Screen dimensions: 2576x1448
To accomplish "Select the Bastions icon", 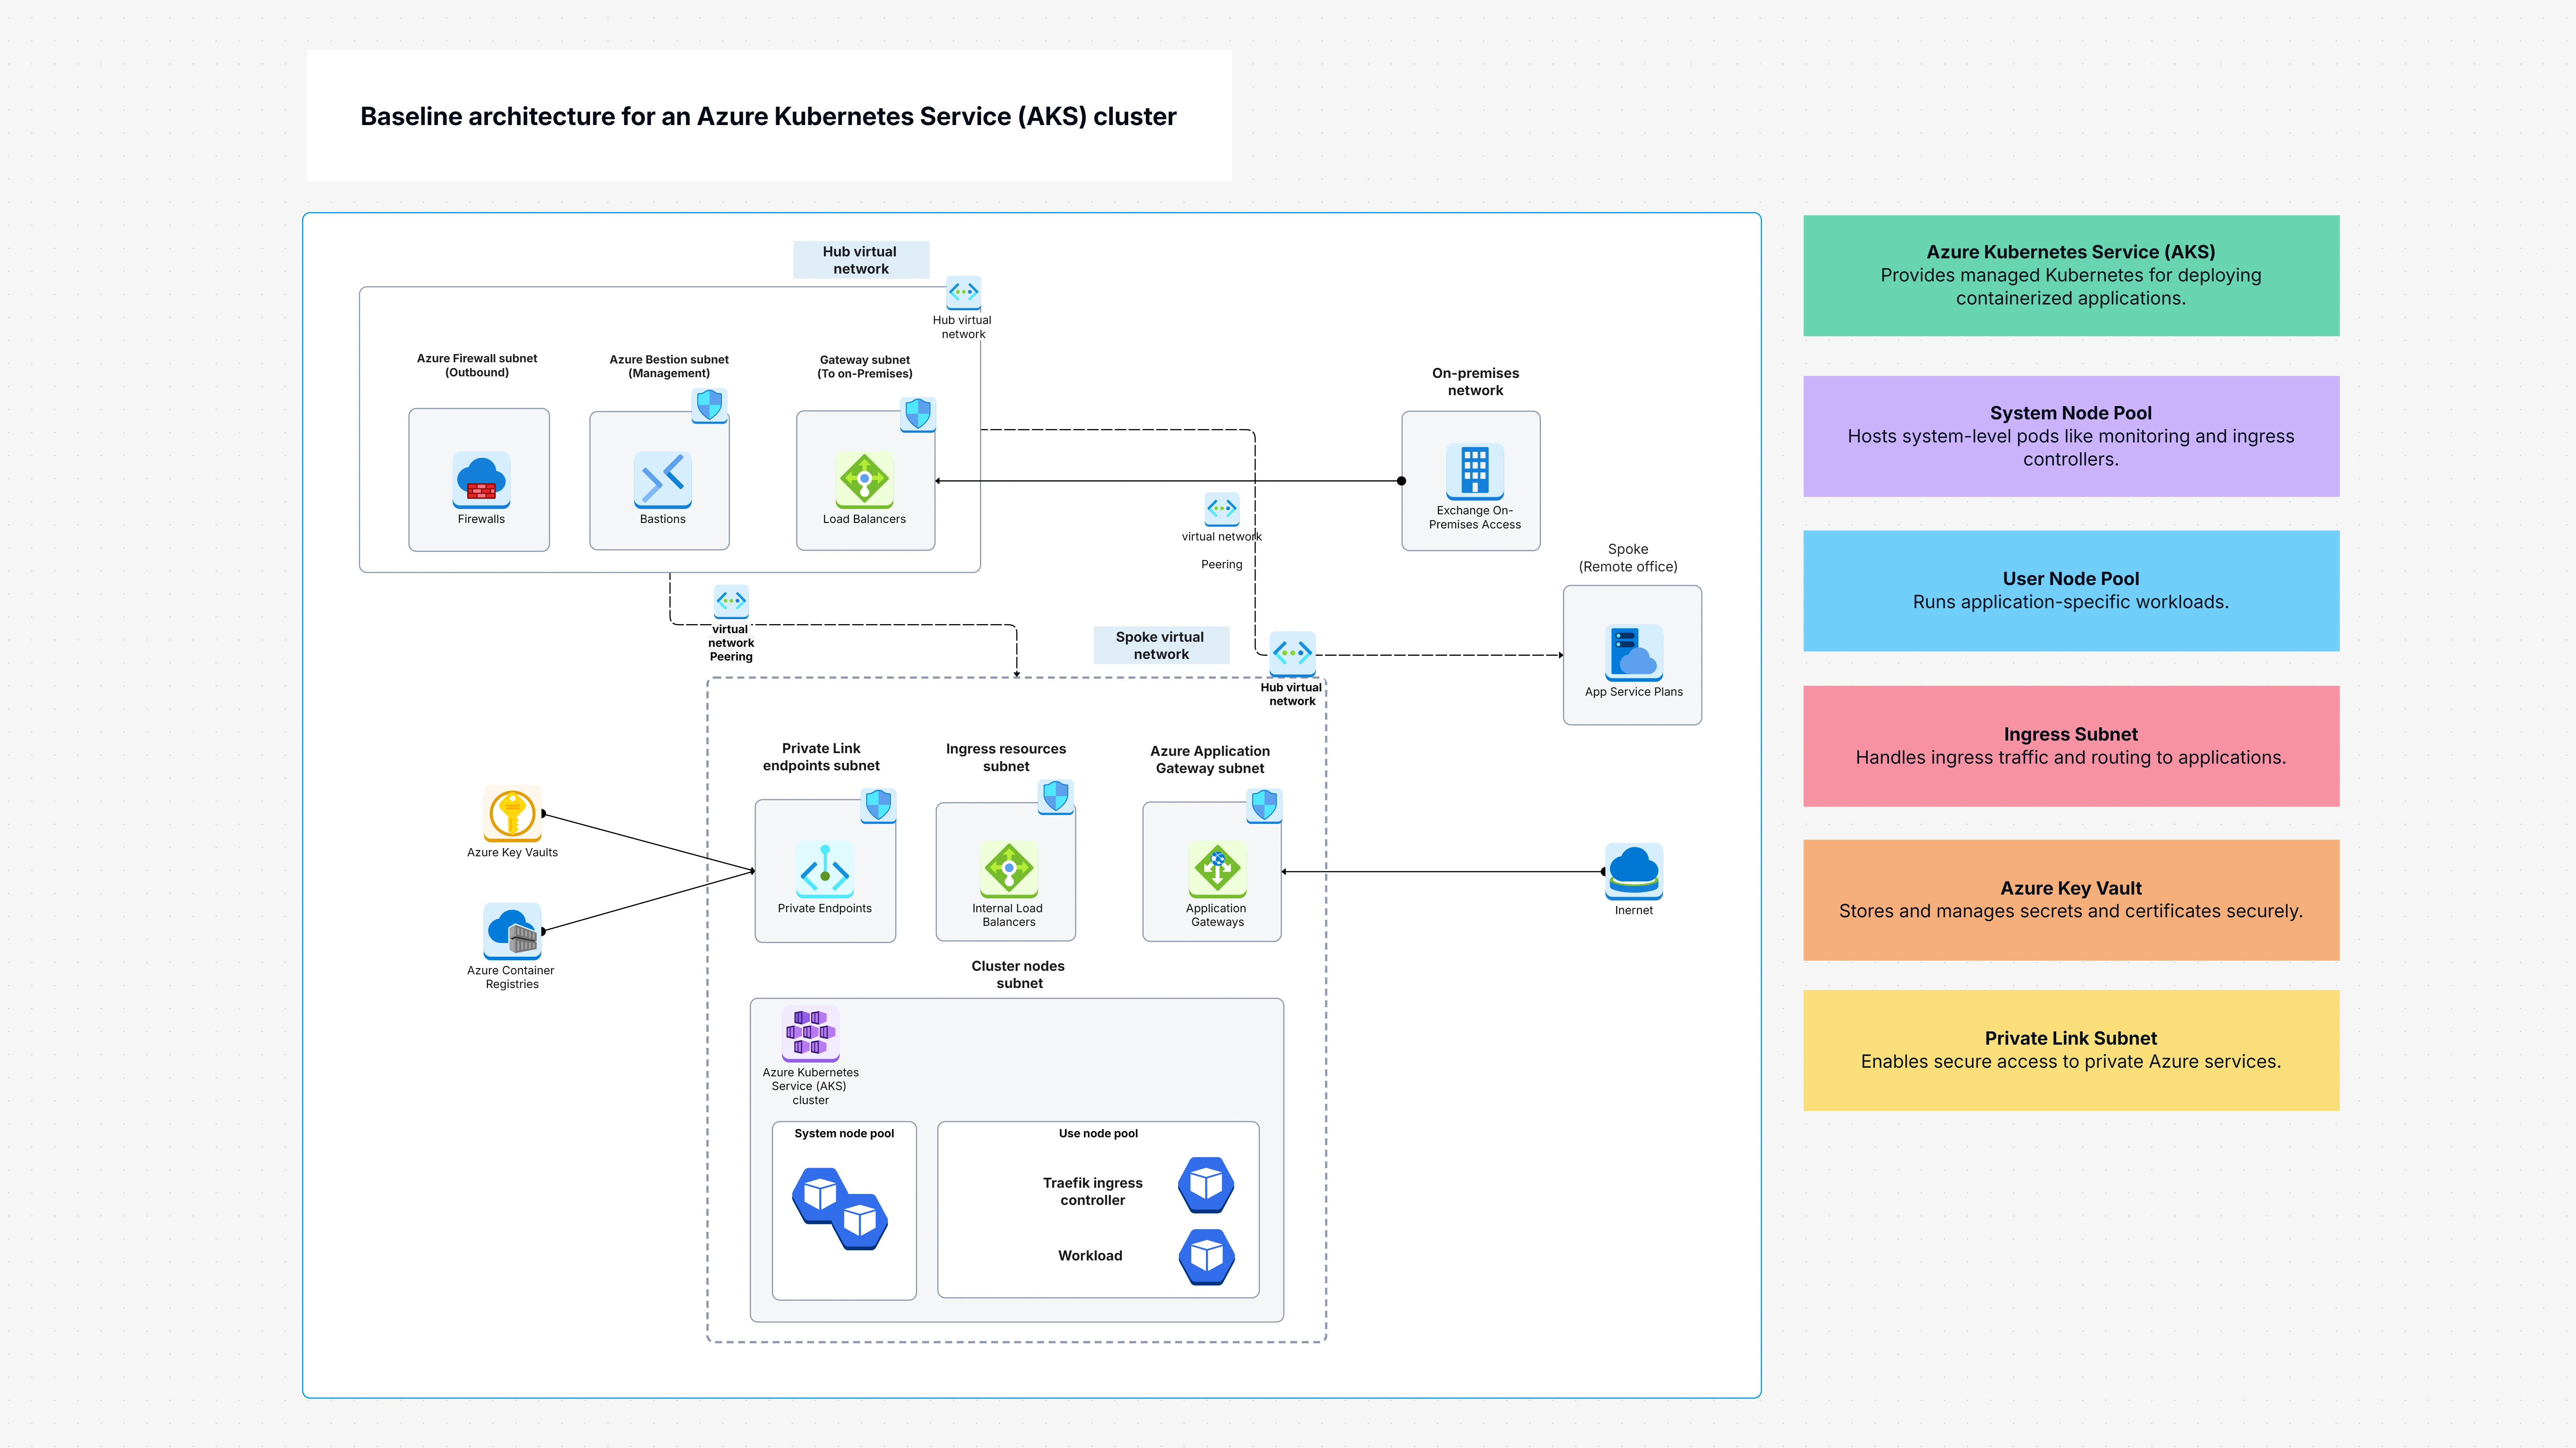I will (x=662, y=479).
